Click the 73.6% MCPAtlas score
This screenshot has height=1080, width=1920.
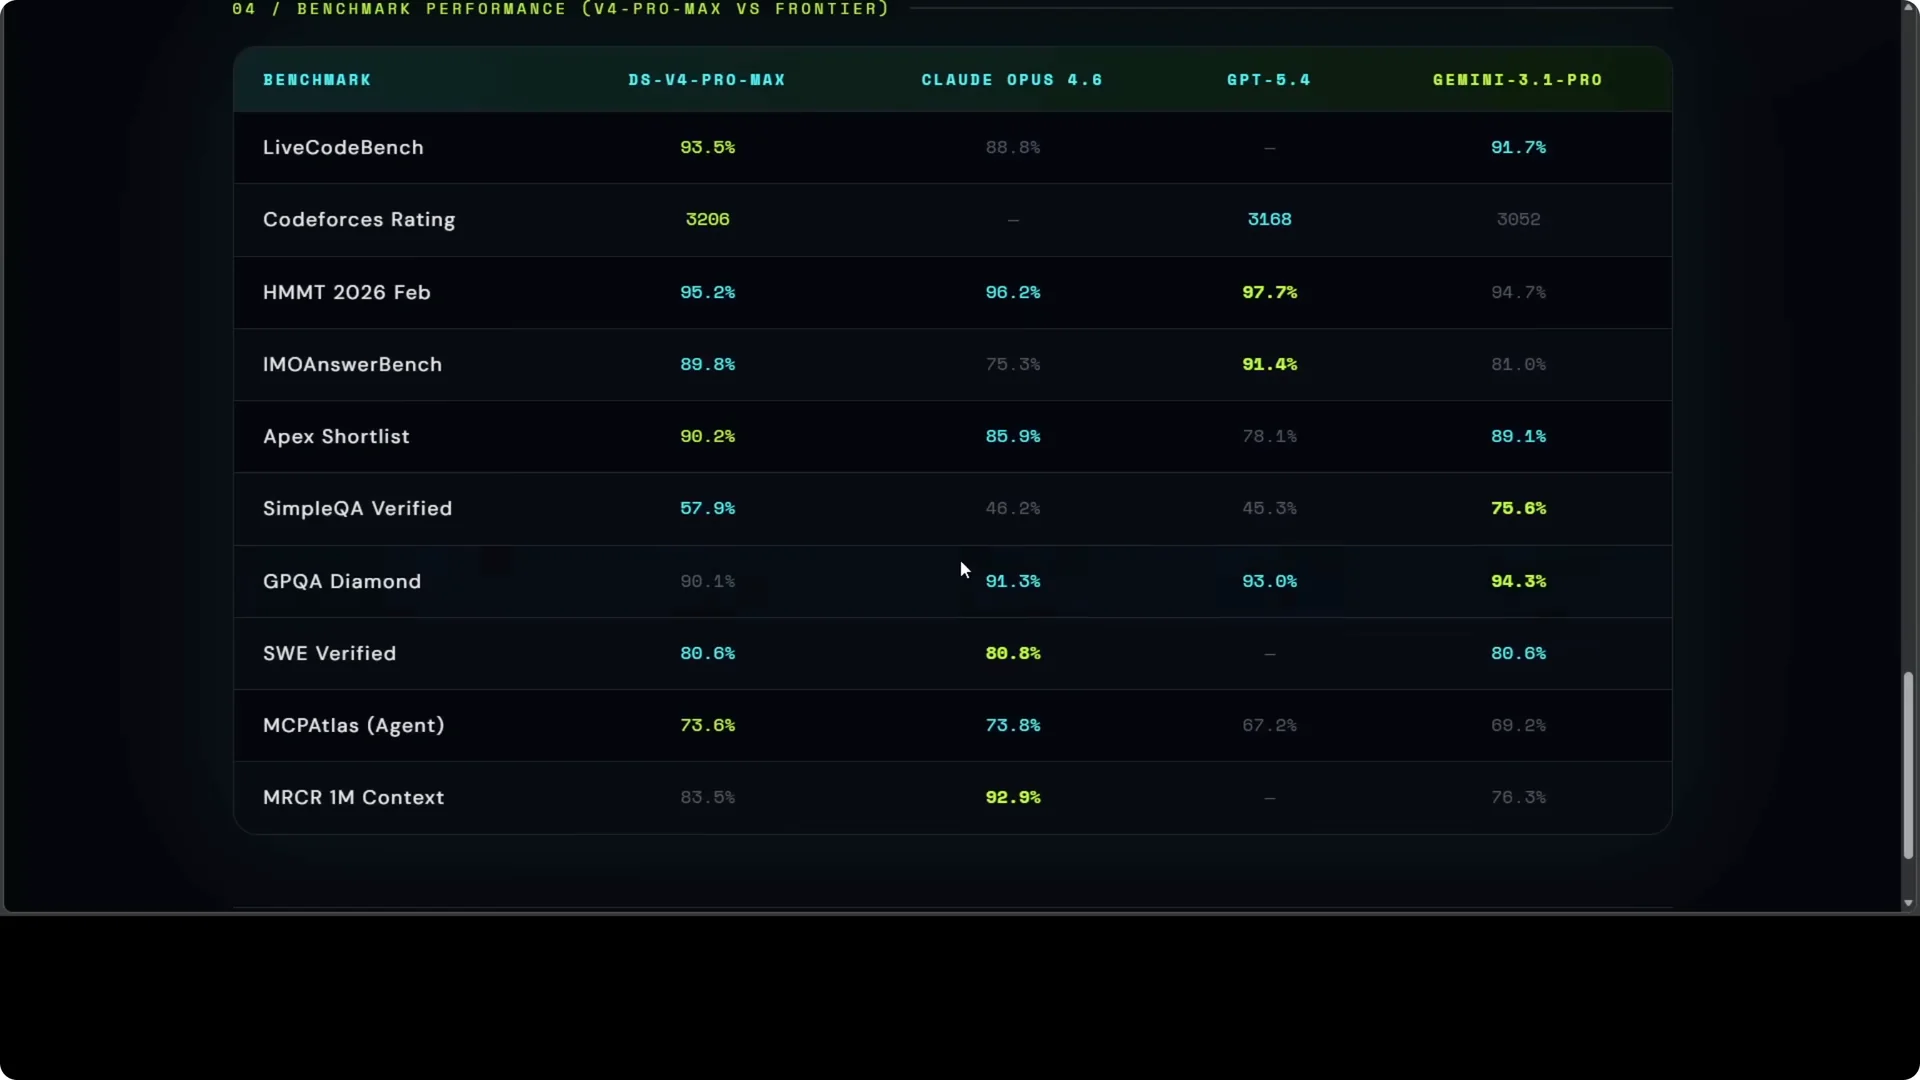pos(707,725)
